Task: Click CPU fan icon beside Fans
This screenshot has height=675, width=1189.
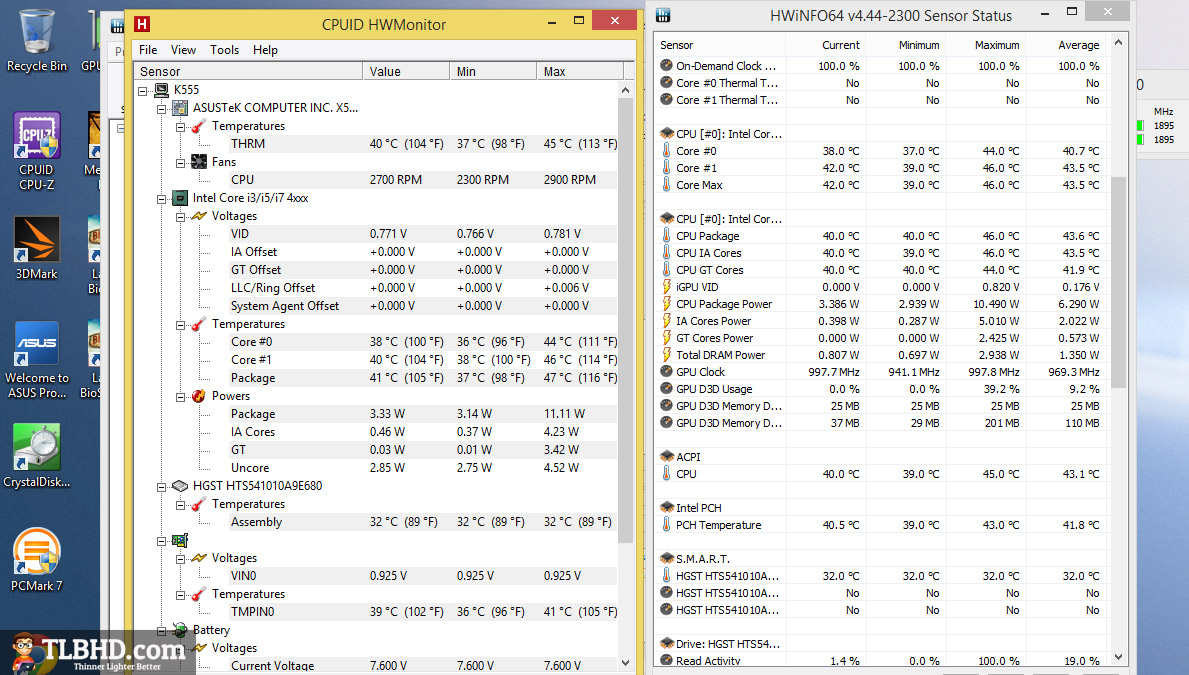Action: [x=199, y=162]
